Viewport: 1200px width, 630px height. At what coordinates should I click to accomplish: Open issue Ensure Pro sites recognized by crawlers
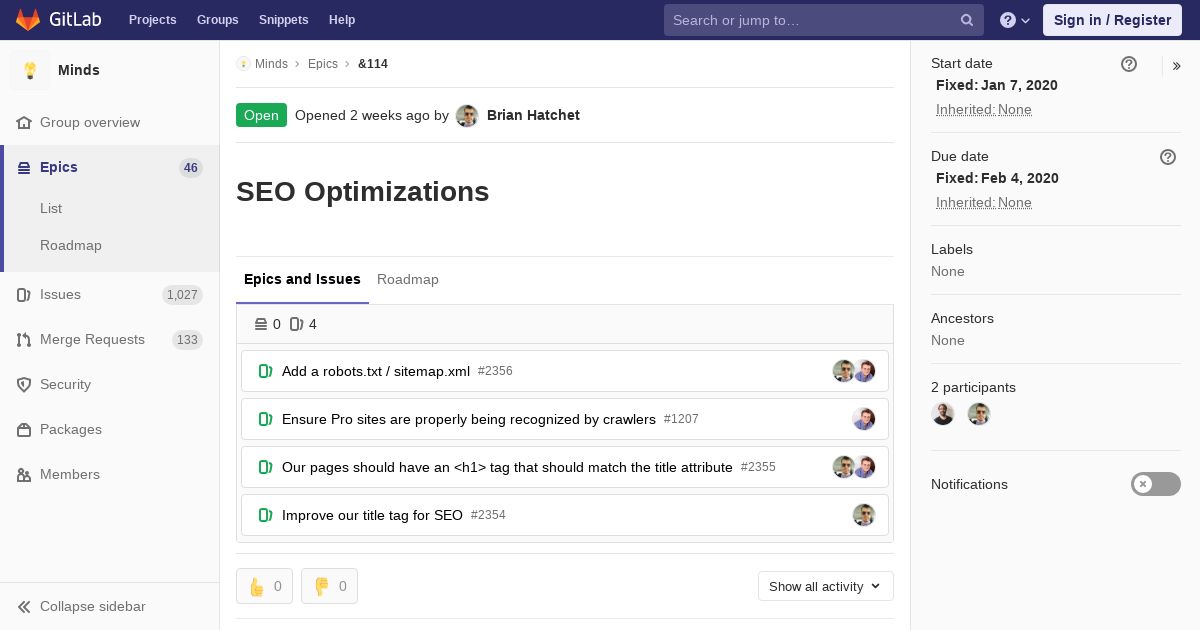coord(469,419)
